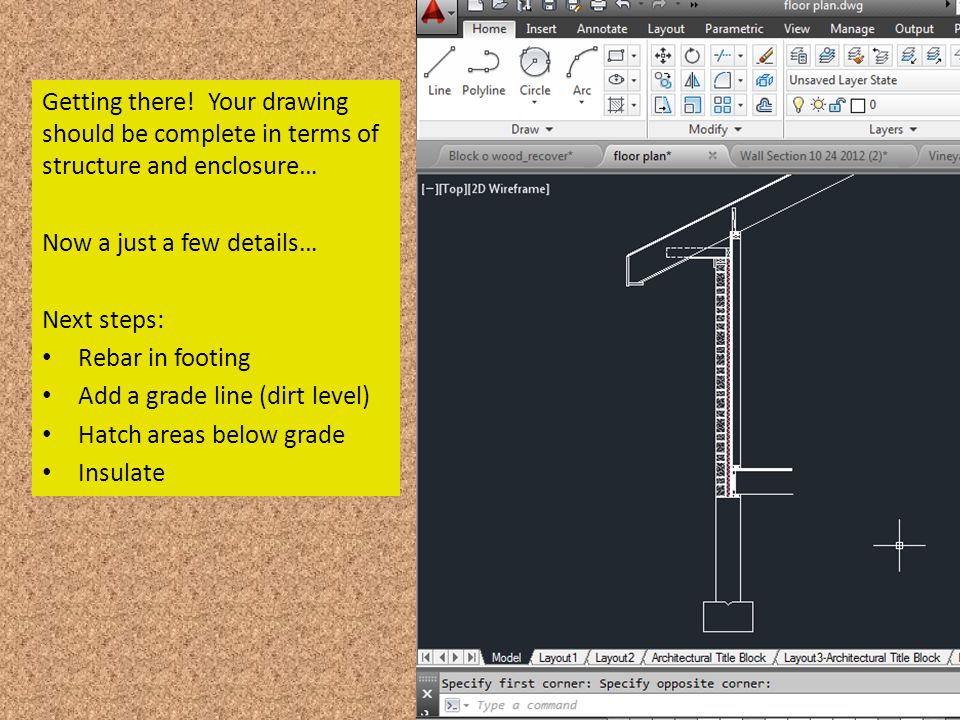This screenshot has height=720, width=960.
Task: Choose the Ellipse tool icon
Action: [616, 80]
